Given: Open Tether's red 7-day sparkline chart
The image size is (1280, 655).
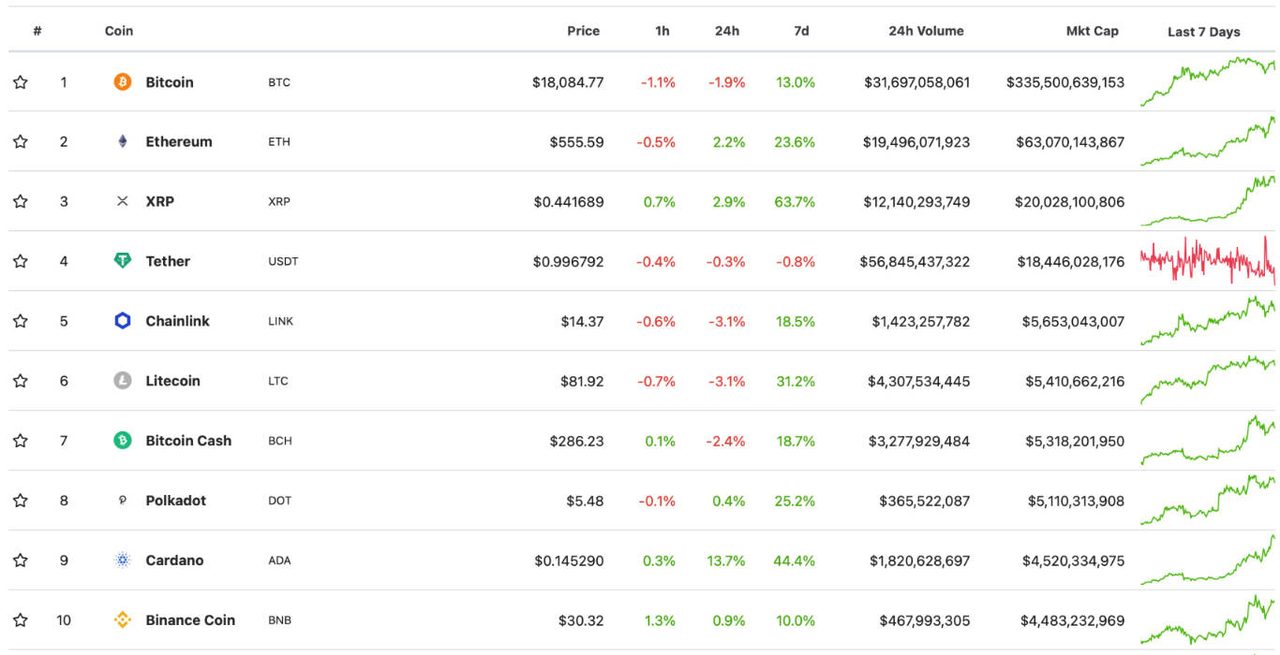Looking at the screenshot, I should [1208, 260].
